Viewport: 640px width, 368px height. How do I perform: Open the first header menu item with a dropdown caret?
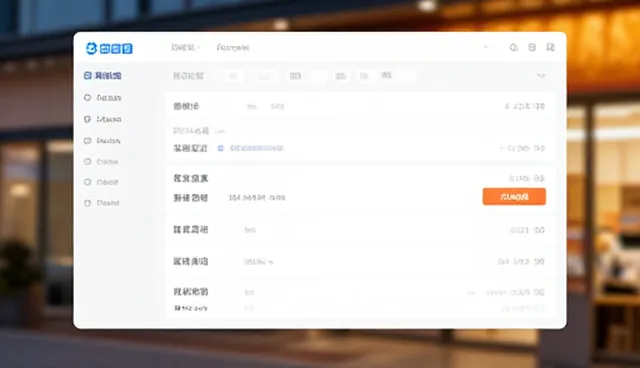(x=185, y=48)
